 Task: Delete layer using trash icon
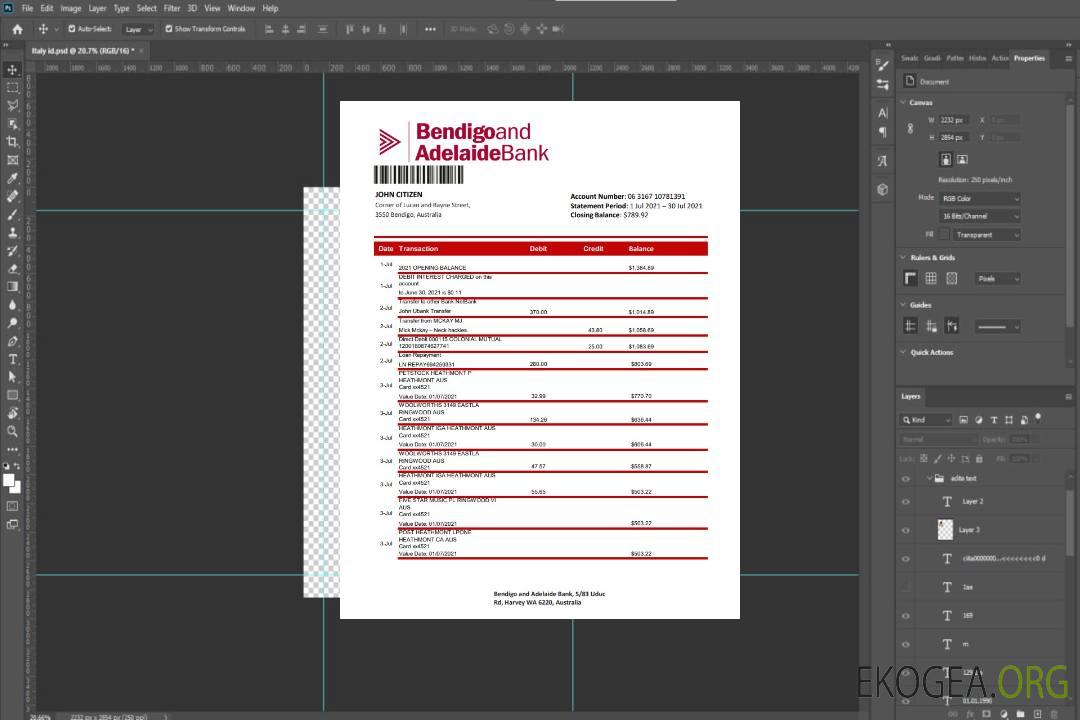[x=1053, y=714]
